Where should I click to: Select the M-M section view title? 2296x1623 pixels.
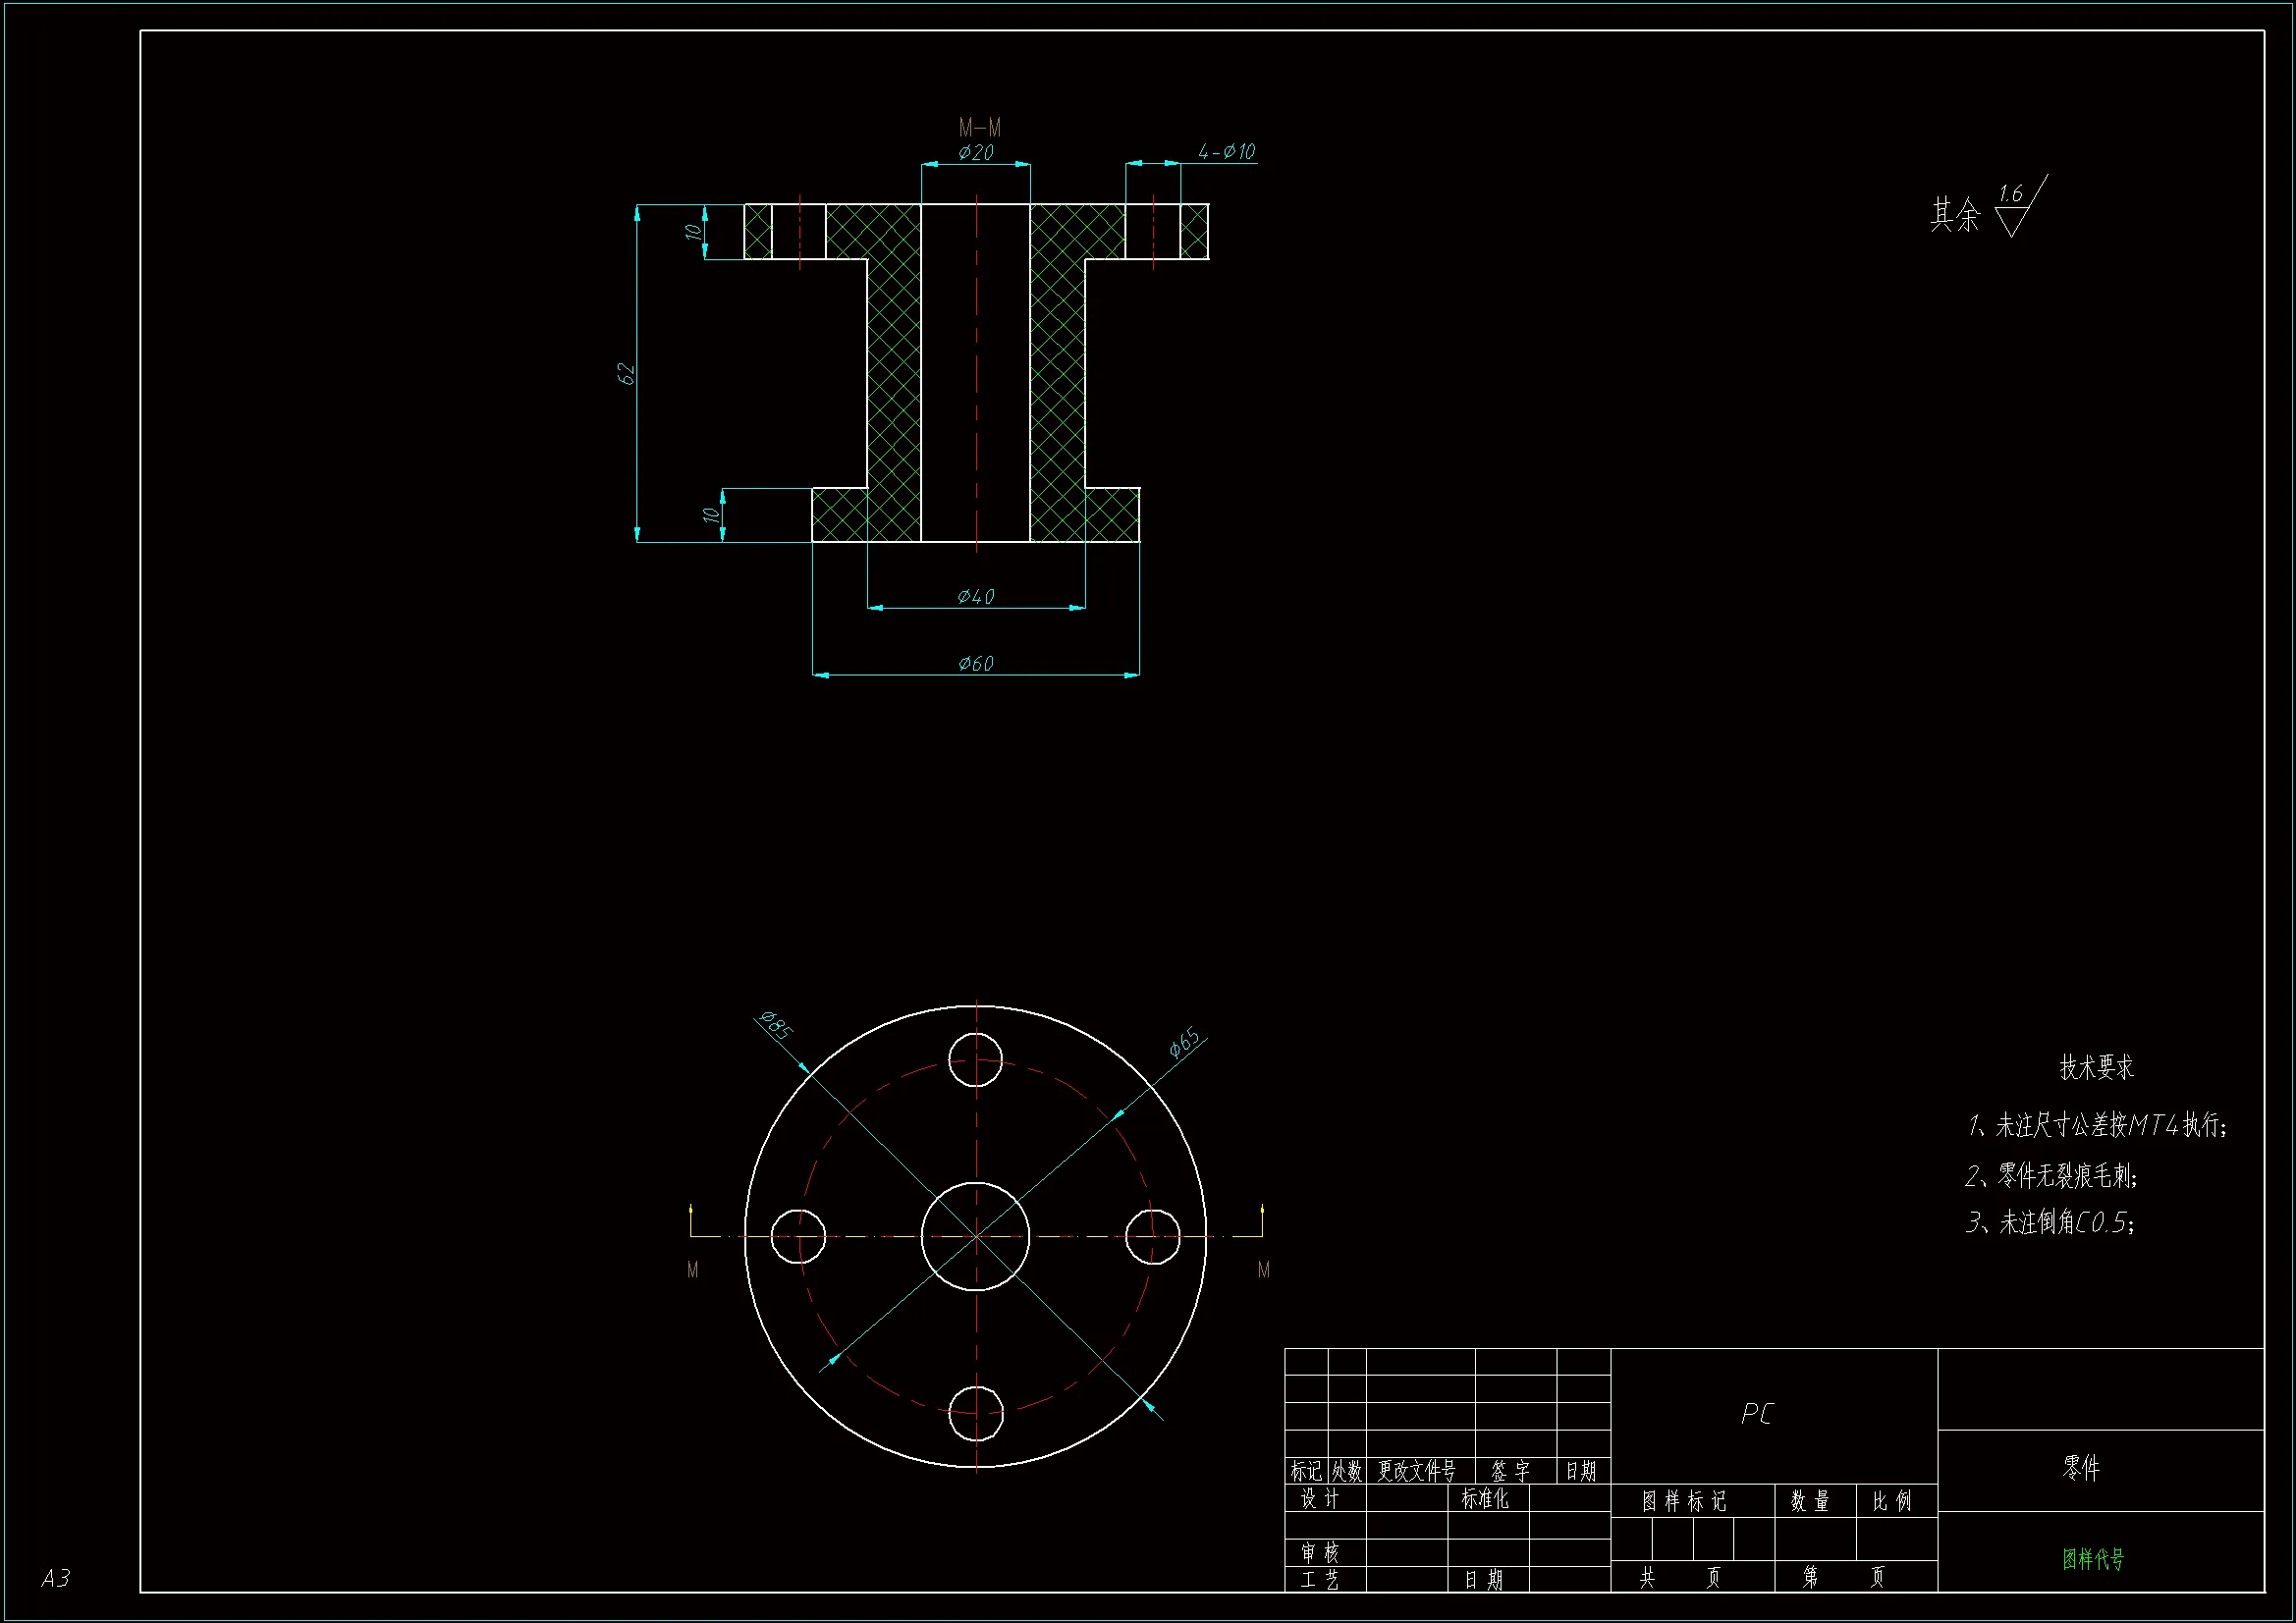[979, 127]
